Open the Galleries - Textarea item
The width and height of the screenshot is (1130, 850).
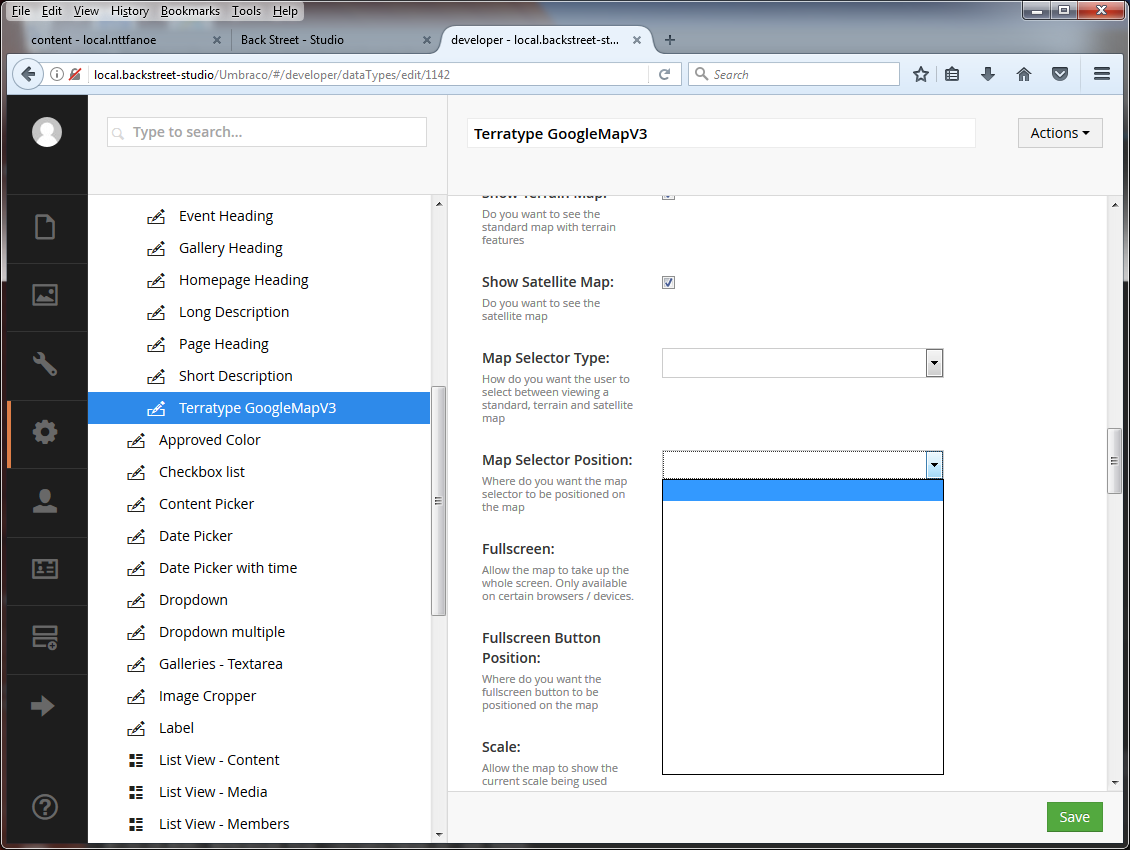coord(221,664)
